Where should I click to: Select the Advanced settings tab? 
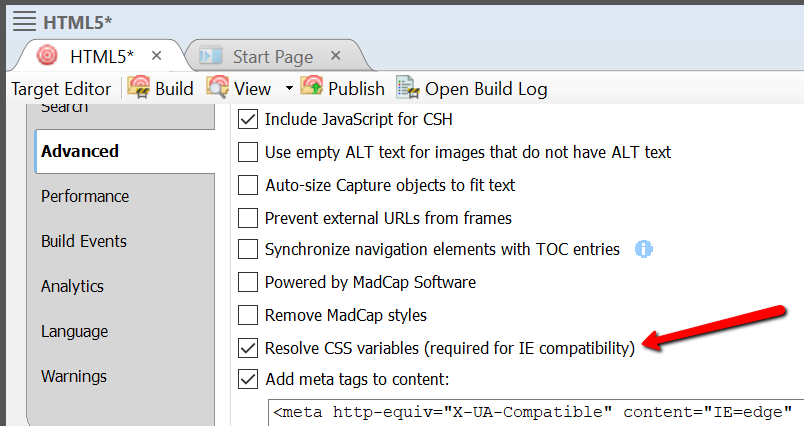(125, 151)
